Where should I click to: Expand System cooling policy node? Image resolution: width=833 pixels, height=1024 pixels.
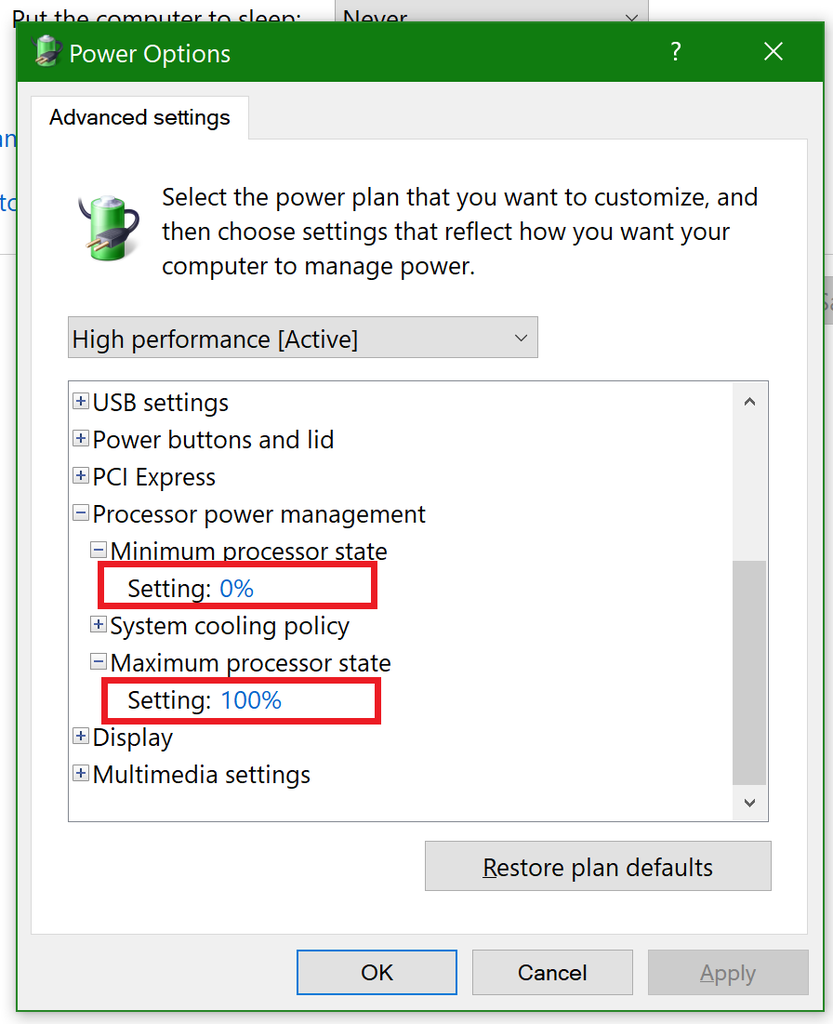(x=98, y=626)
